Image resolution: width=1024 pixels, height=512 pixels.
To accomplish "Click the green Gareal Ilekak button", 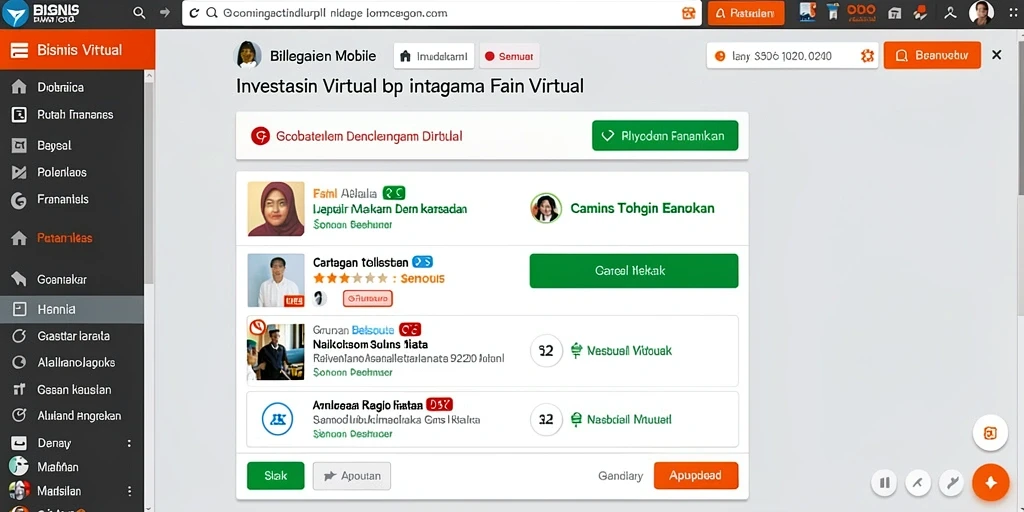I will pos(633,271).
